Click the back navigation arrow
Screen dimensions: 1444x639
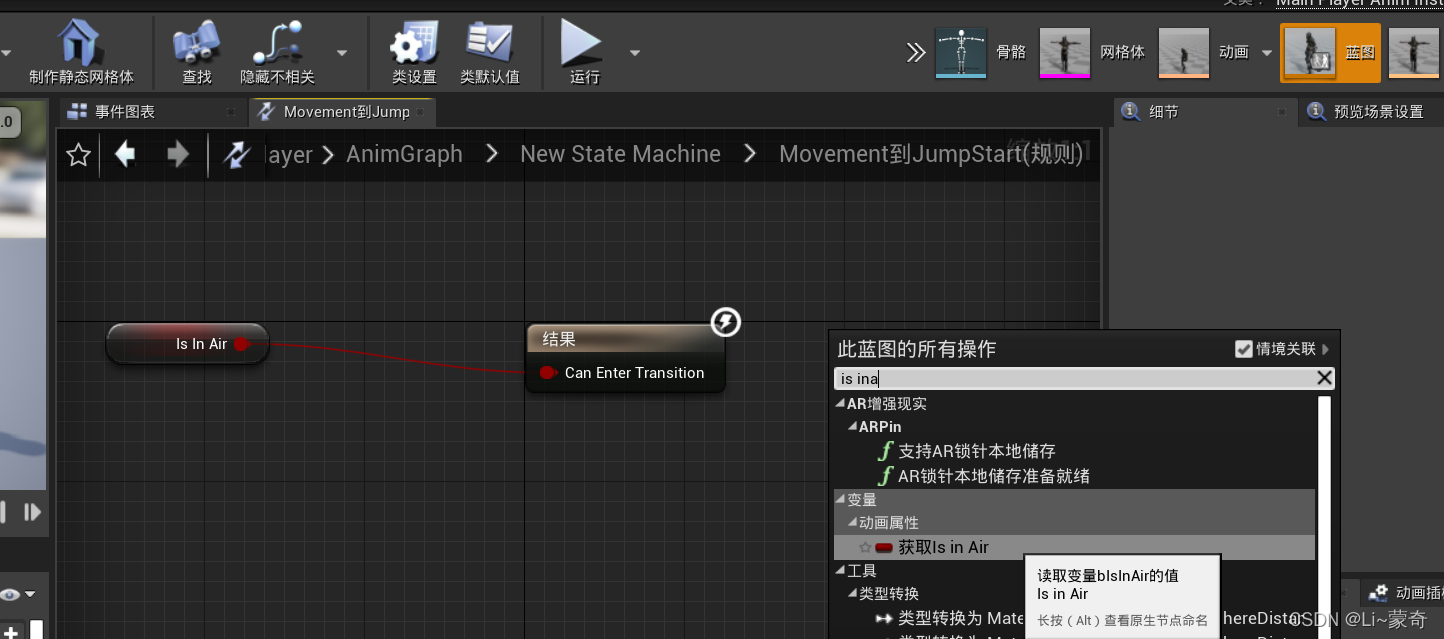125,154
